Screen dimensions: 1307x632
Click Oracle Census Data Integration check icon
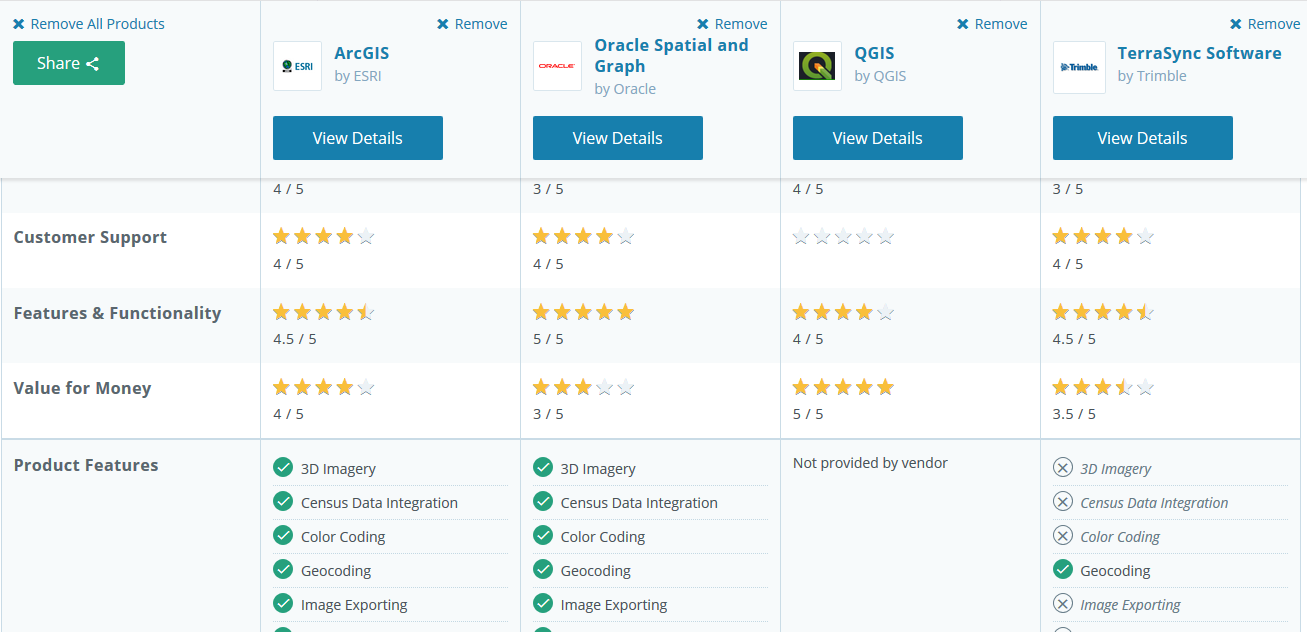(543, 502)
